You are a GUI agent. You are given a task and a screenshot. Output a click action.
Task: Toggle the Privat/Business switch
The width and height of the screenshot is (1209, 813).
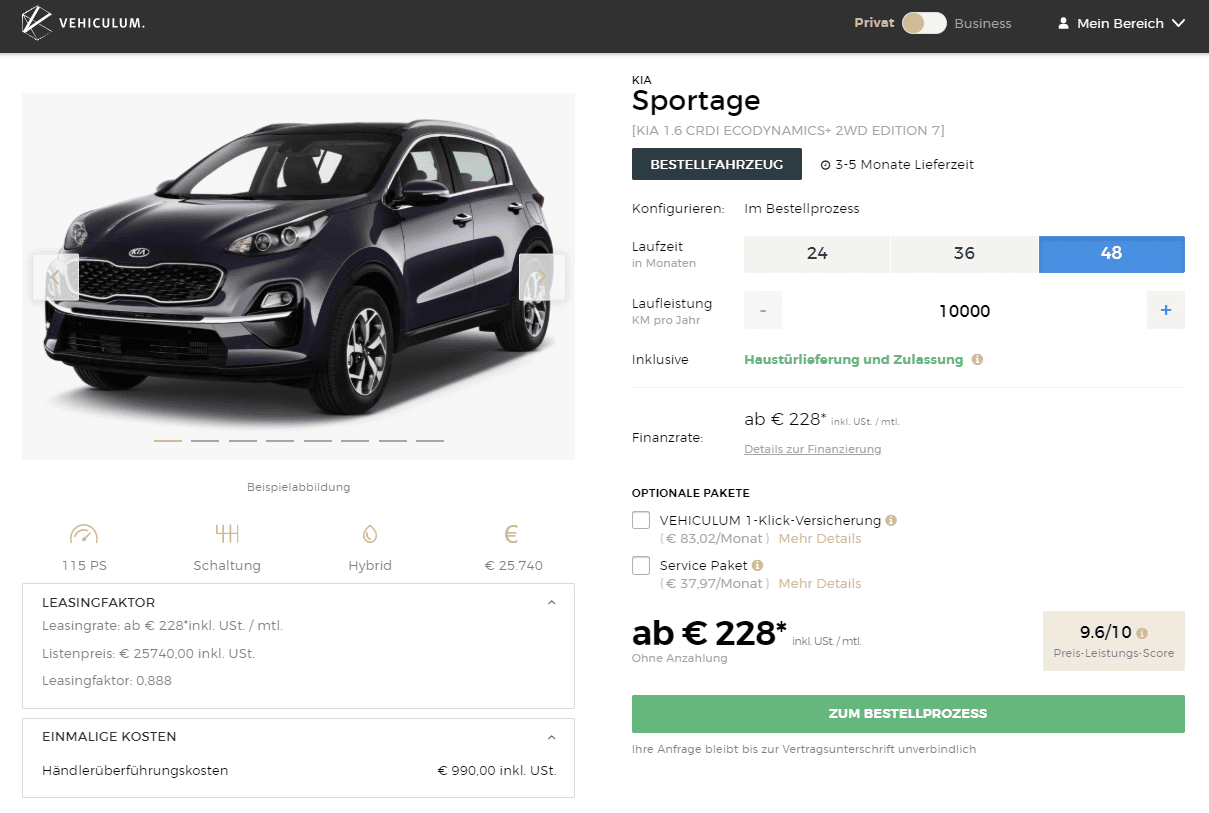click(x=924, y=23)
